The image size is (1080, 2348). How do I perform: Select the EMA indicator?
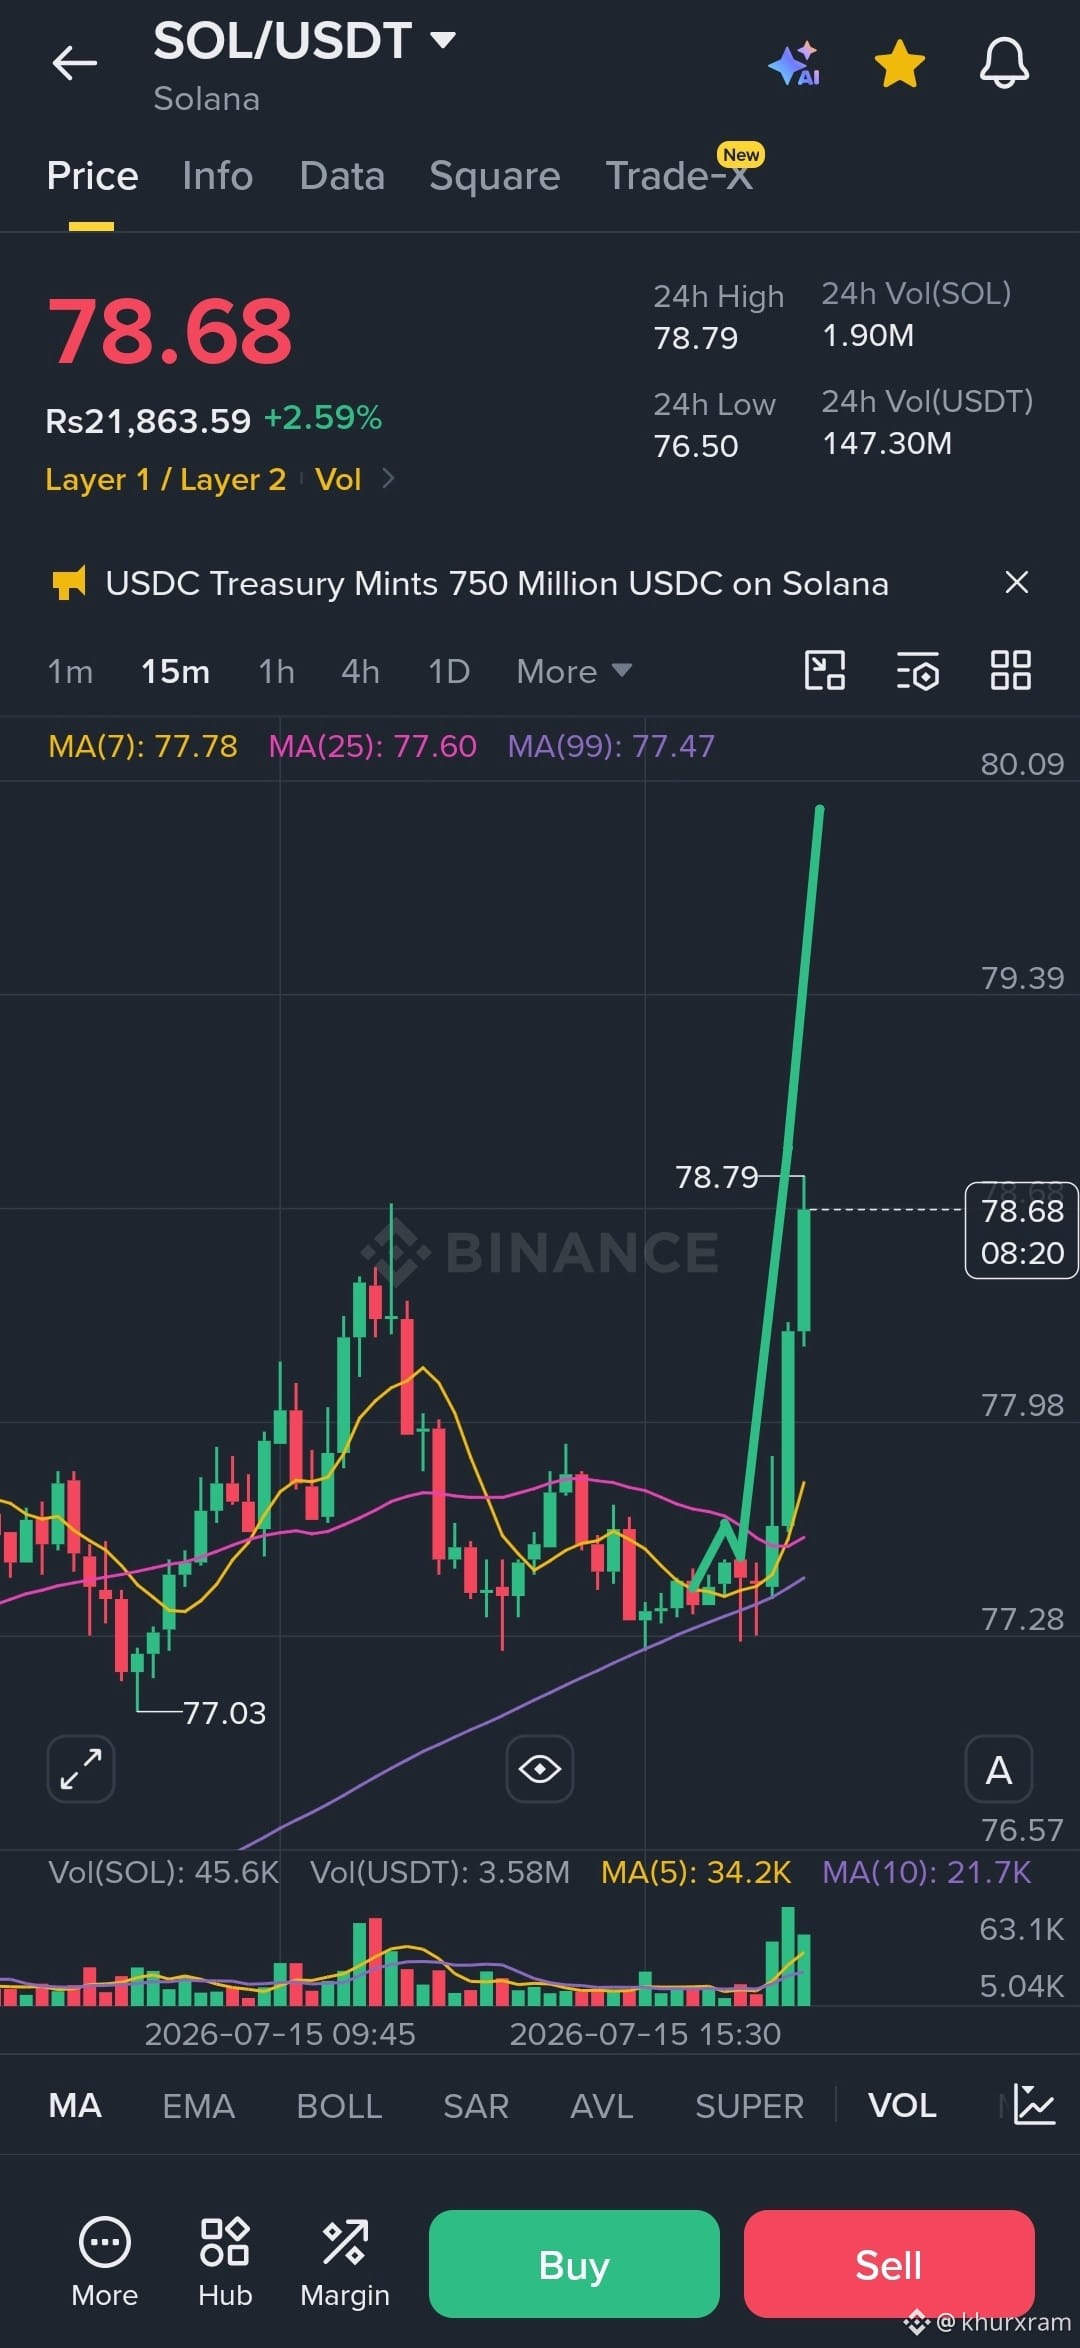(198, 2105)
